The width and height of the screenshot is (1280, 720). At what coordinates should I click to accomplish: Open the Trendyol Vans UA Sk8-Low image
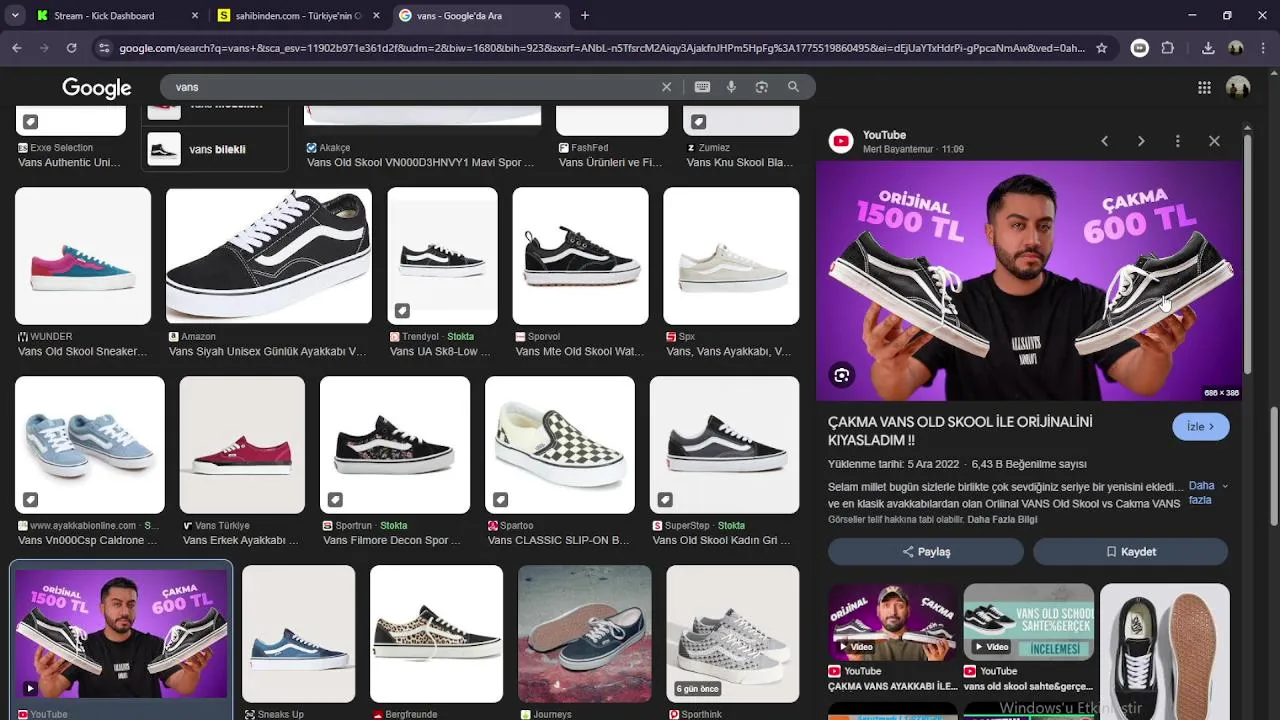[442, 255]
